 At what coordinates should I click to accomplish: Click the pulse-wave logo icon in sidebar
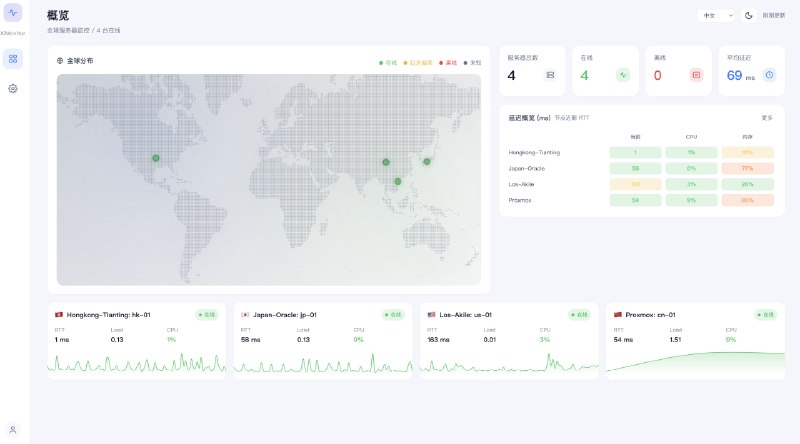[13, 13]
